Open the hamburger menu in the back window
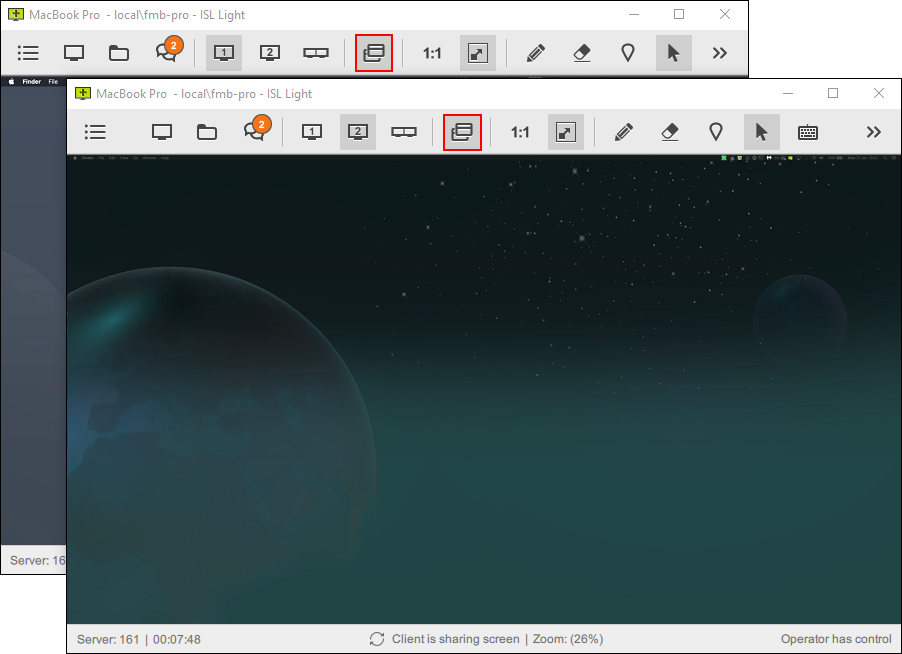The image size is (902, 654). tap(28, 53)
